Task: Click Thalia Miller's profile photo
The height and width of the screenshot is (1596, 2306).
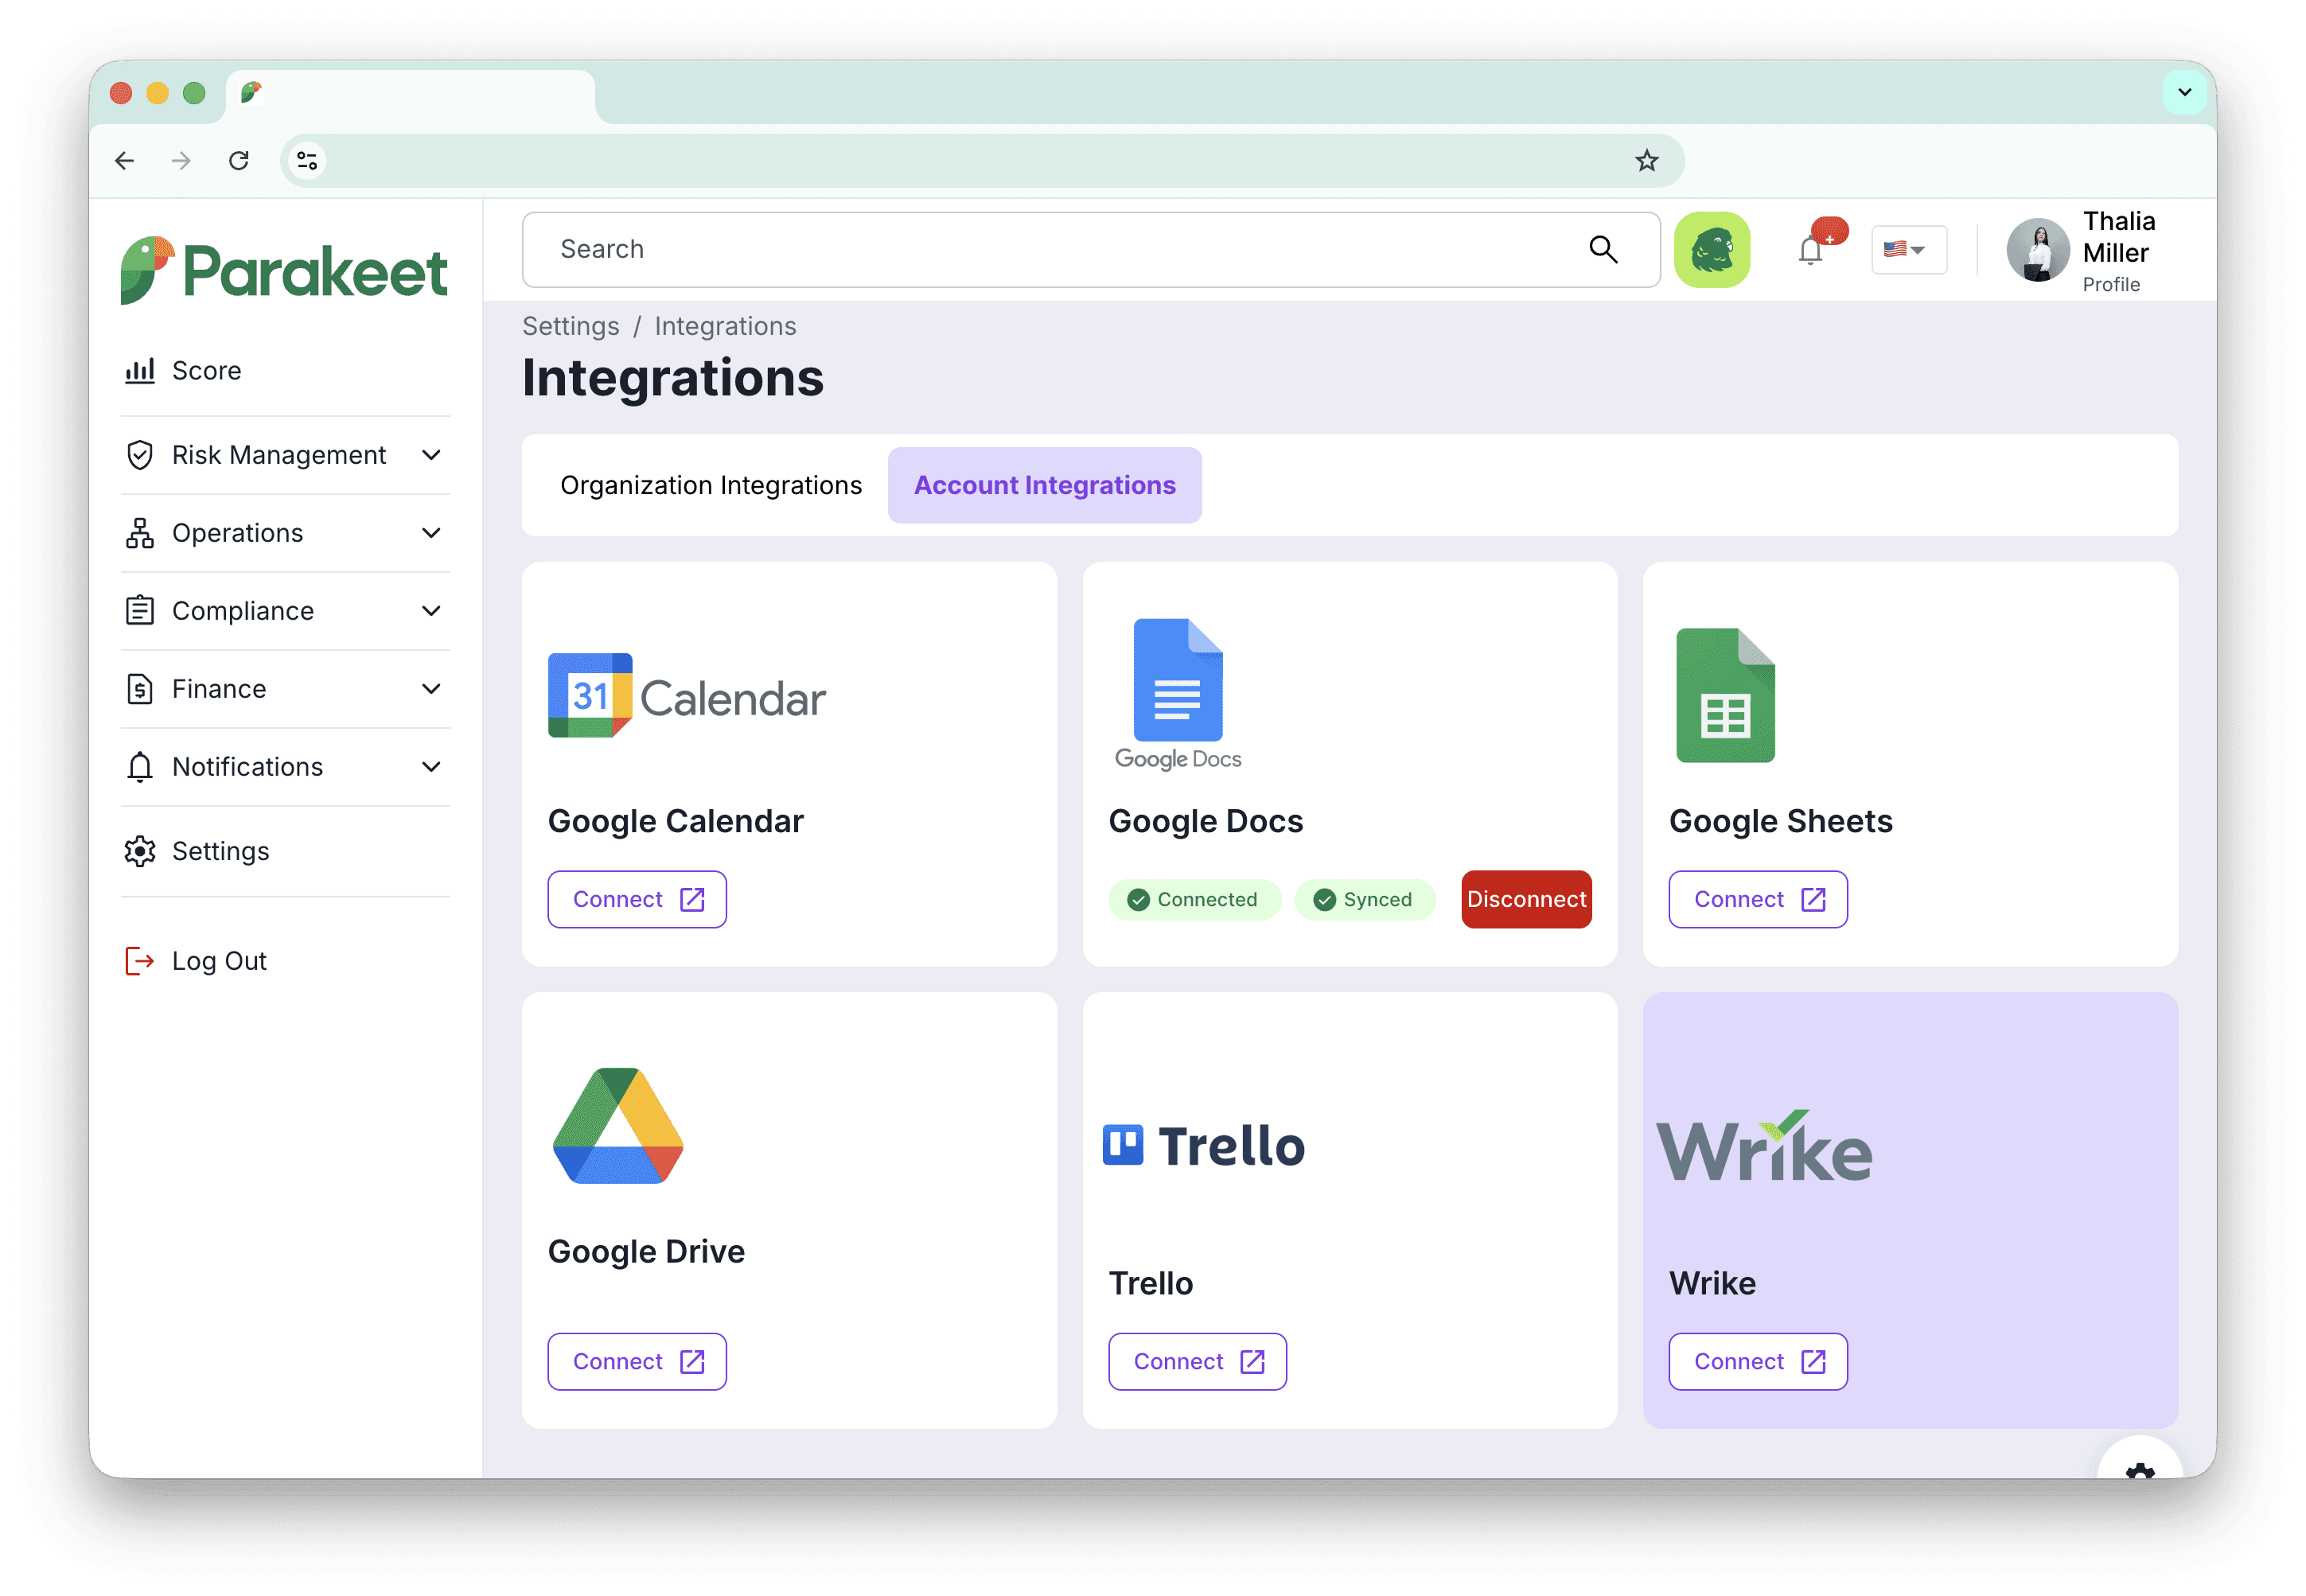Action: click(2038, 250)
